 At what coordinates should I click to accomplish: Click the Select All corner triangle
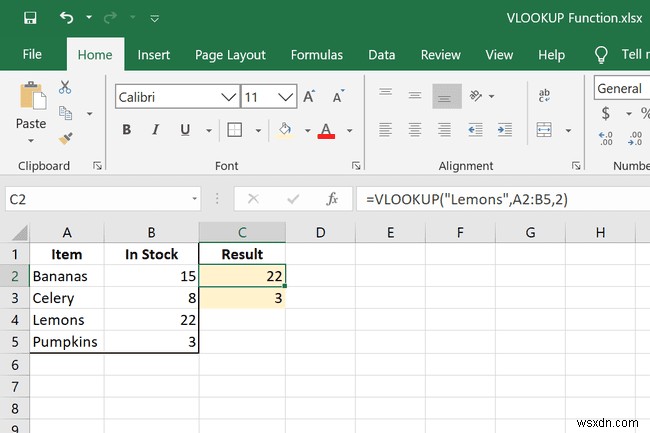pyautogui.click(x=20, y=232)
